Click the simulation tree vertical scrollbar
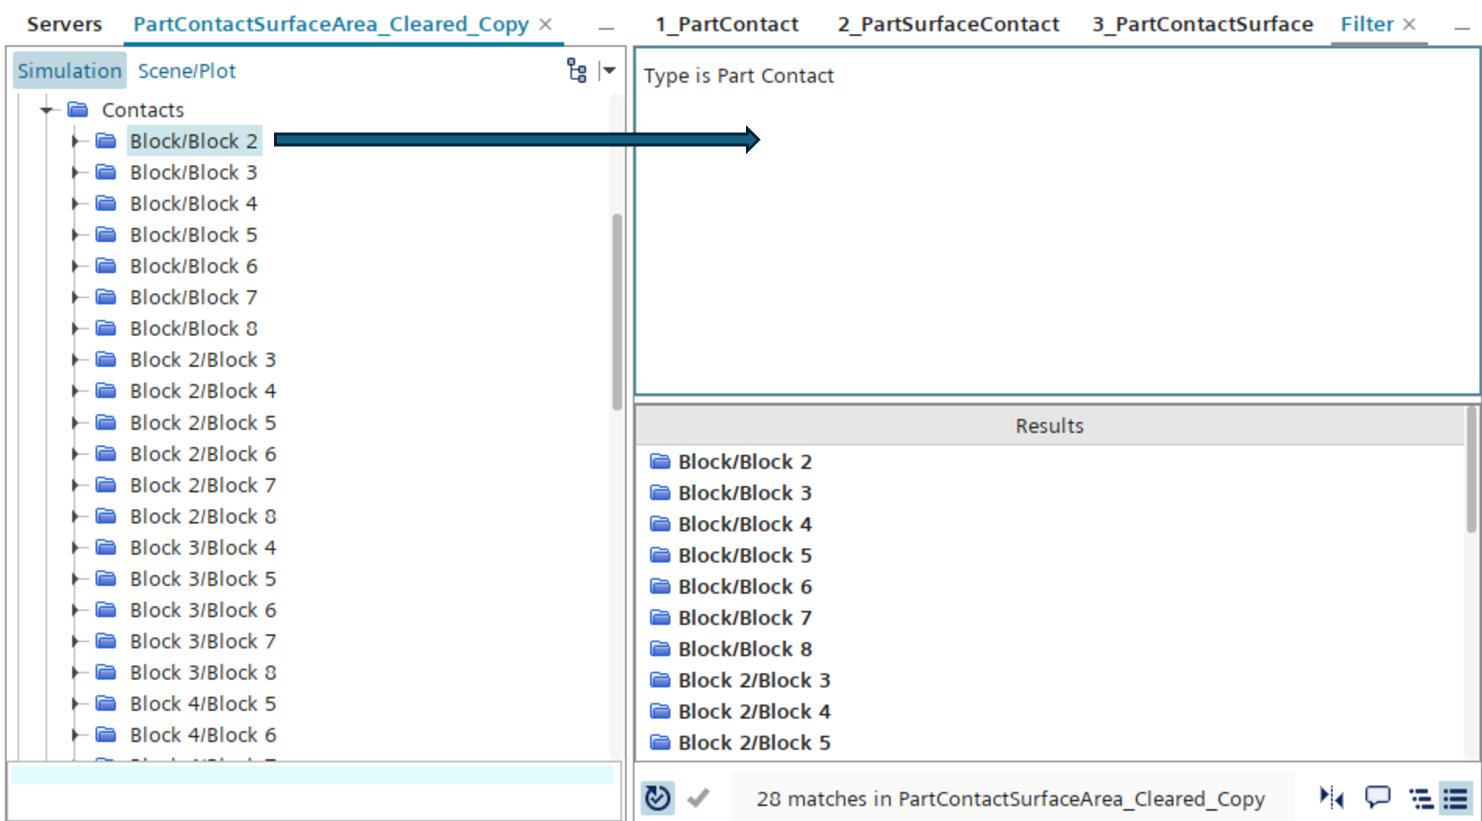 [617, 312]
